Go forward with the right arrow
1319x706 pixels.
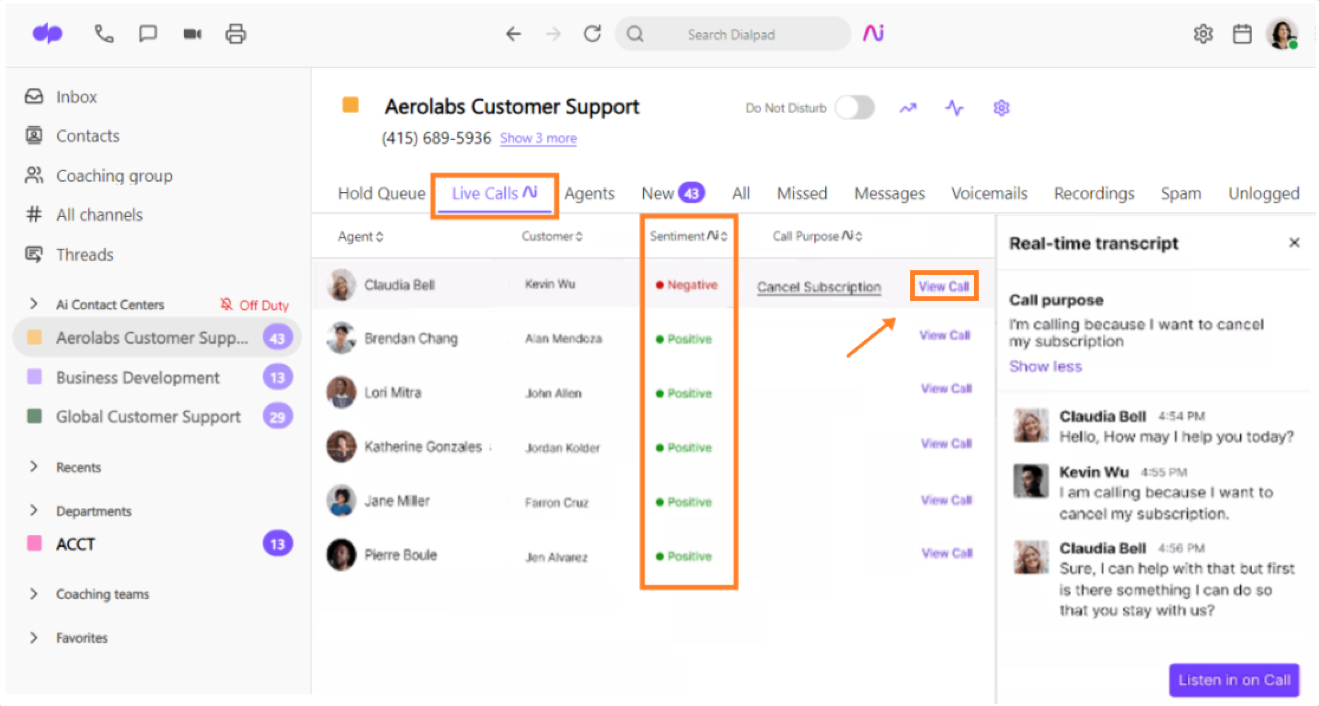coord(553,34)
